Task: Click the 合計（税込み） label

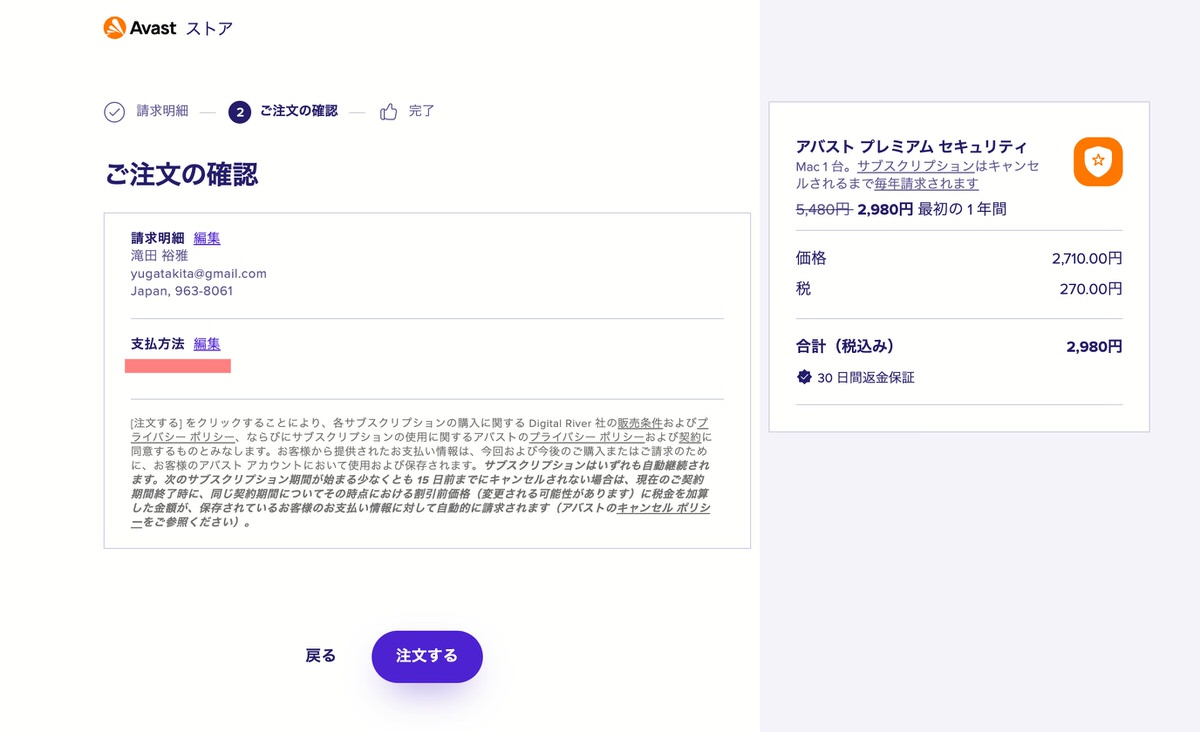Action: (845, 347)
